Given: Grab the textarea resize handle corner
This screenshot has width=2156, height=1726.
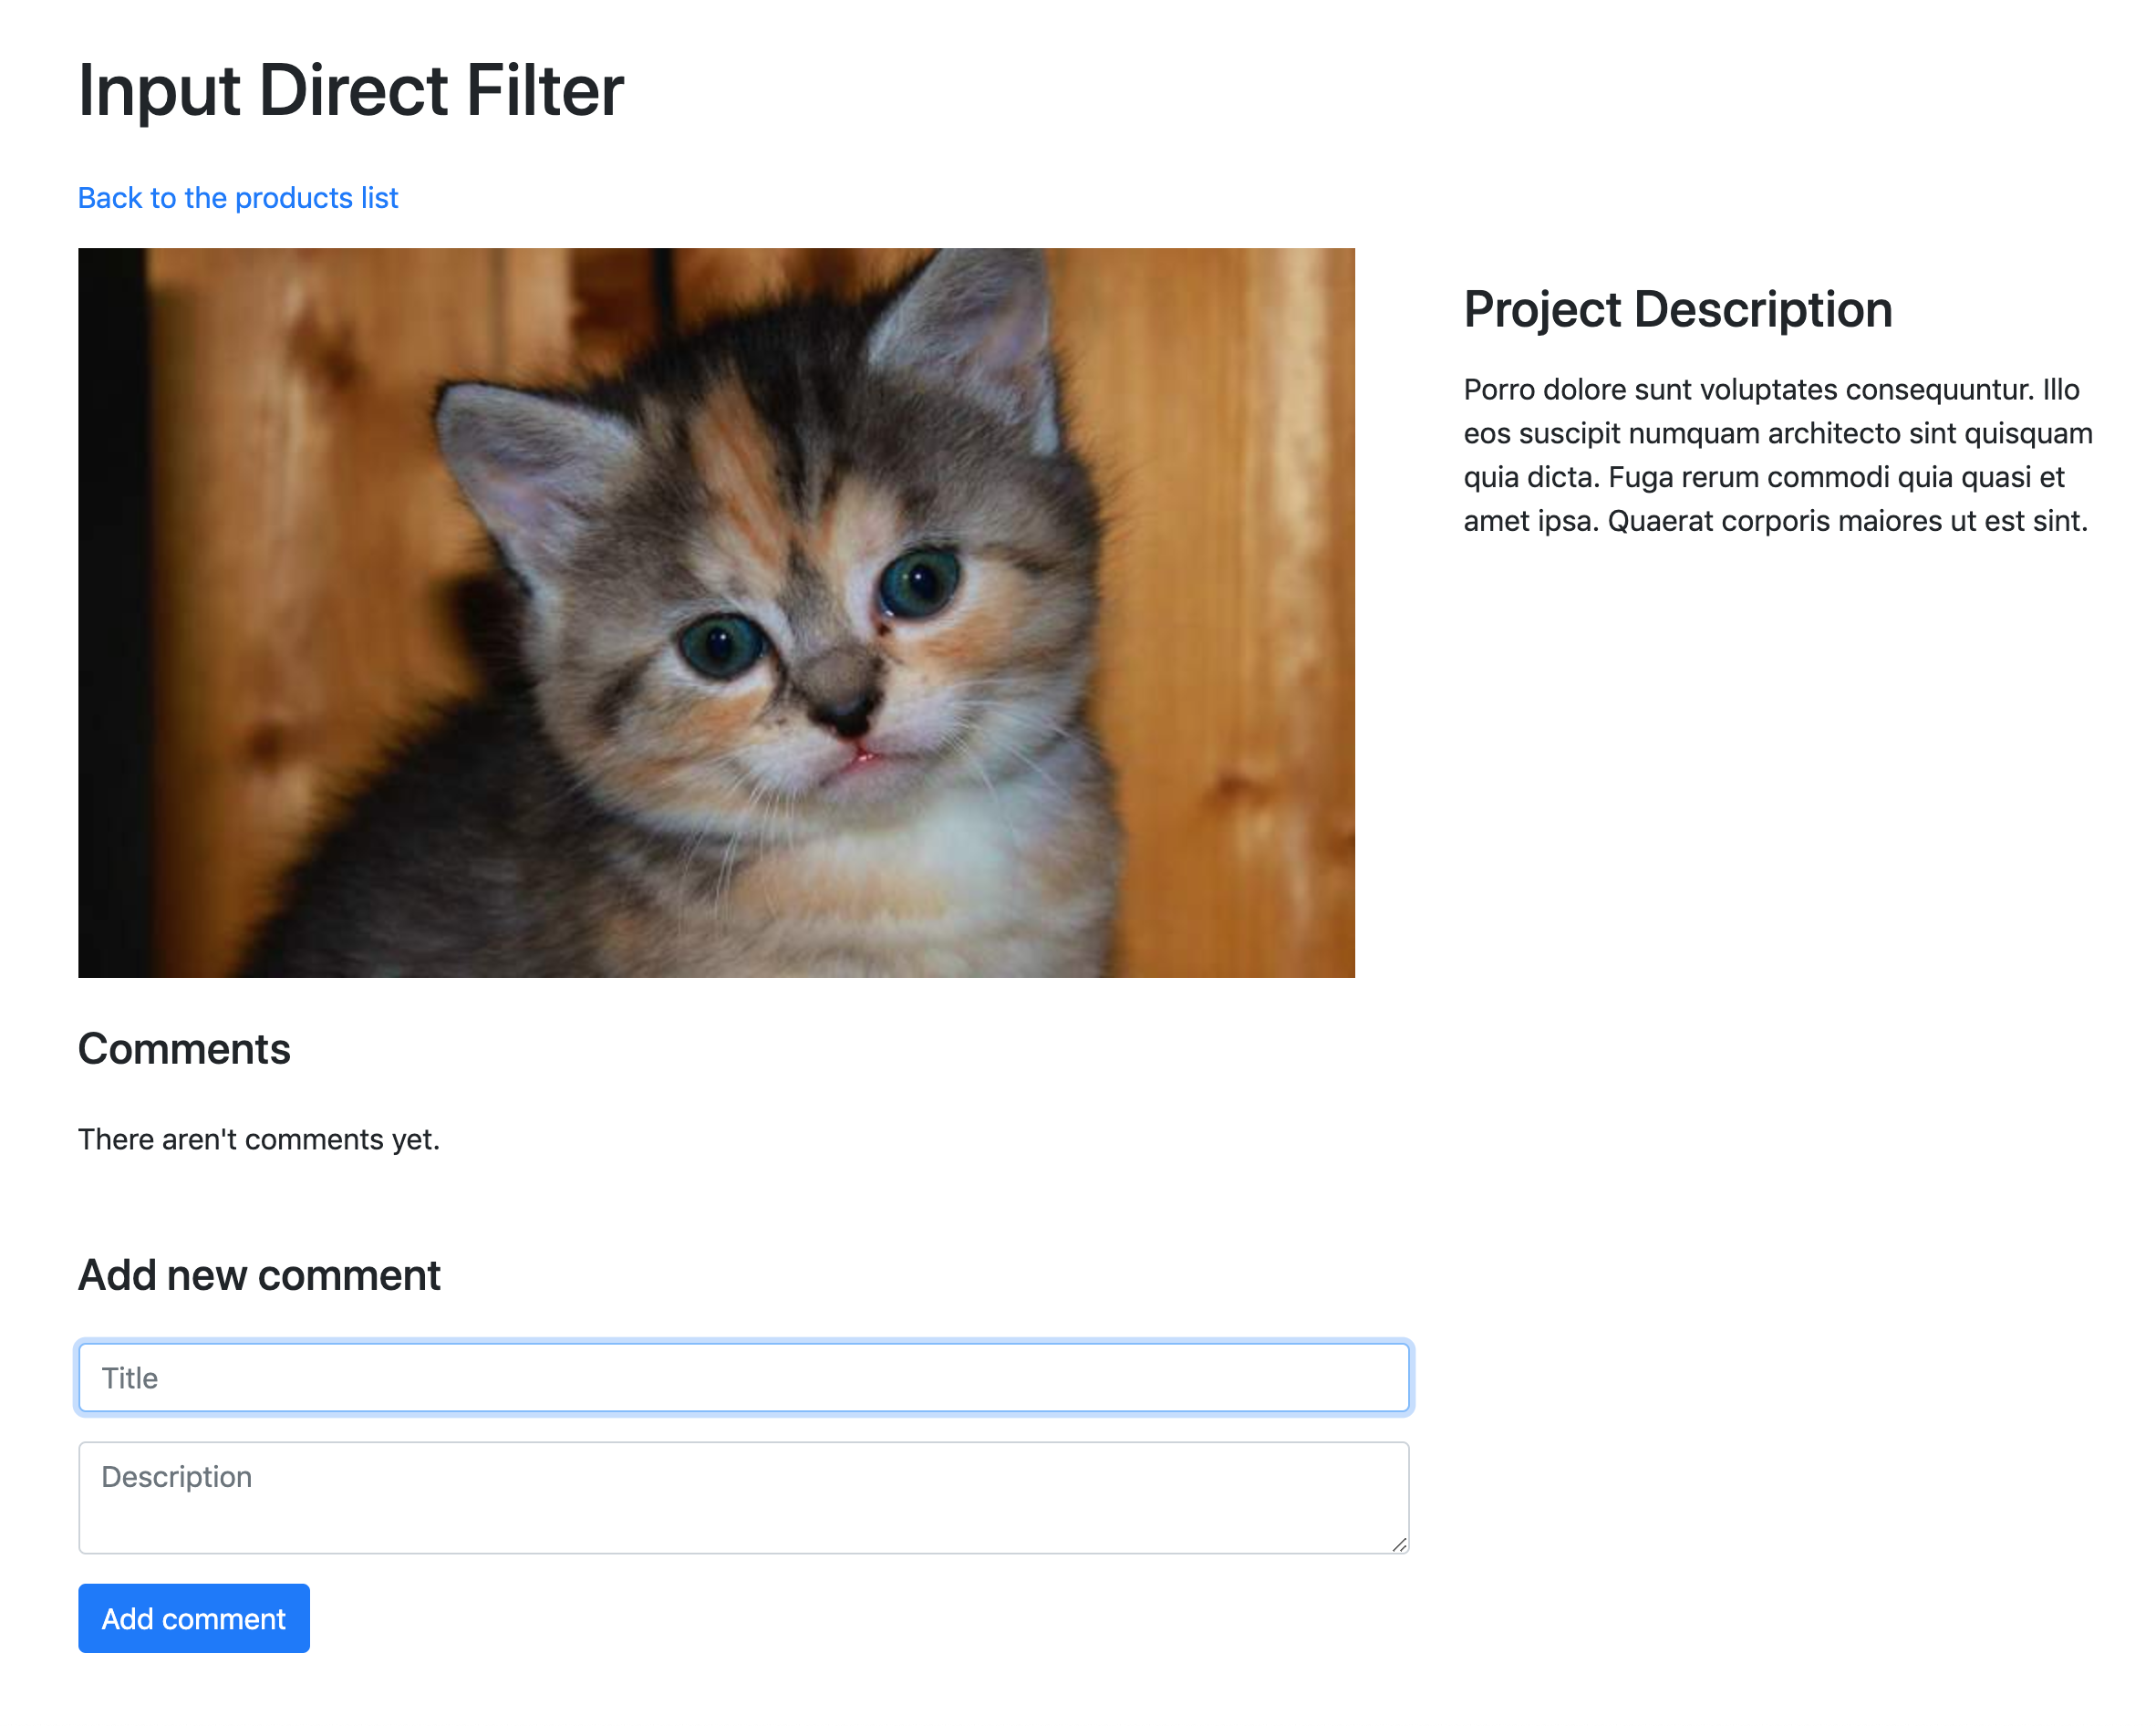Looking at the screenshot, I should [x=1398, y=1544].
